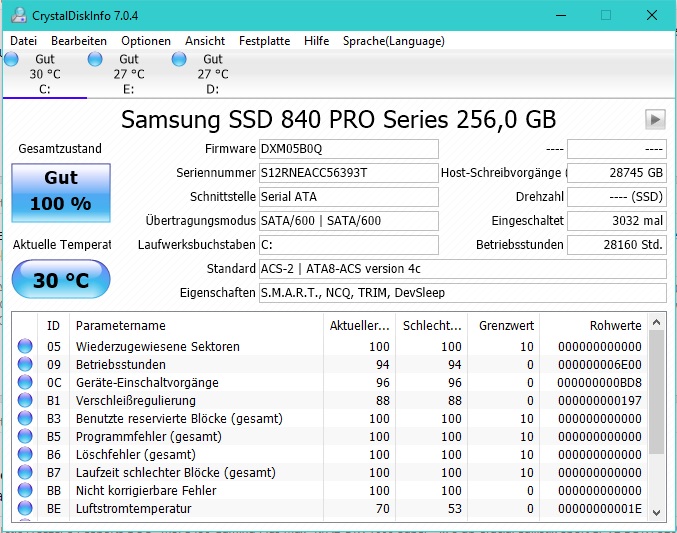677x533 pixels.
Task: Select the D: drive tab
Action: pyautogui.click(x=212, y=74)
